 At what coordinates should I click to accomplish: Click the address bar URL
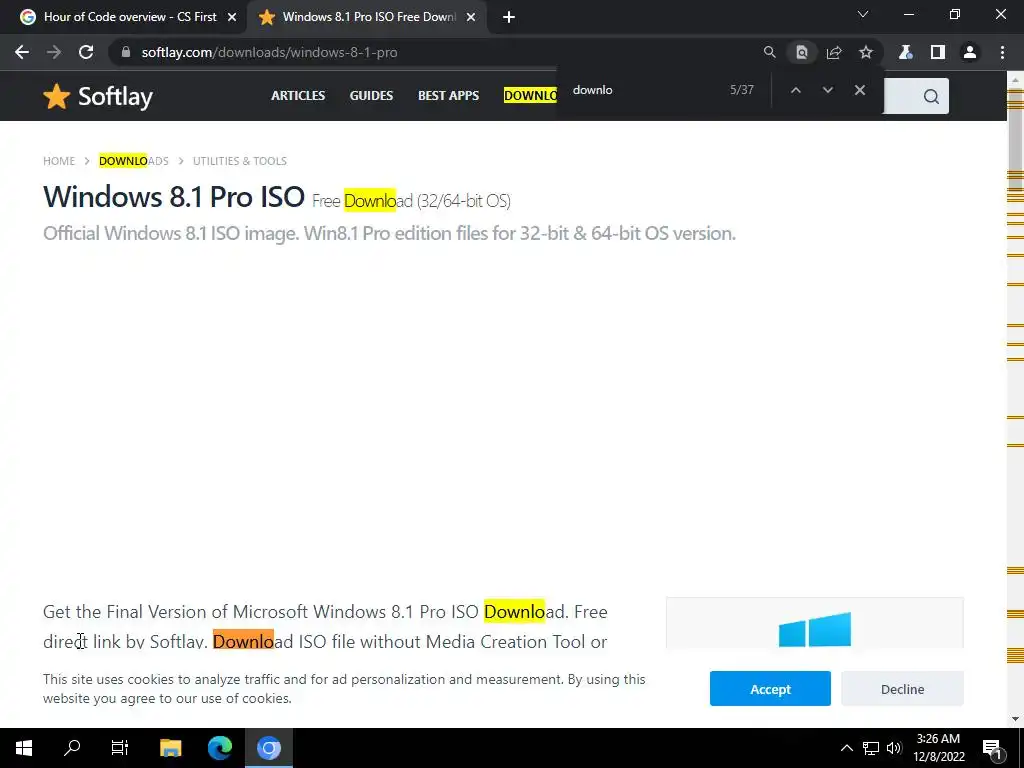[x=269, y=52]
